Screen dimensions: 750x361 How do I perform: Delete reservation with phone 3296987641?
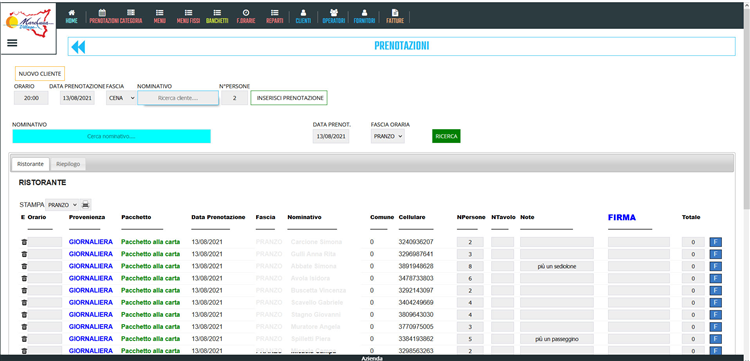click(x=24, y=254)
